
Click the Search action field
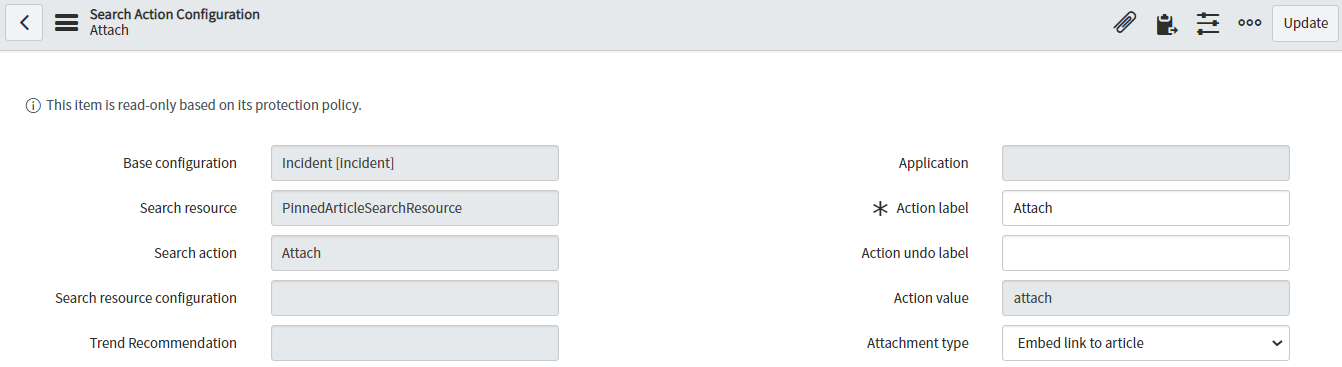point(415,253)
